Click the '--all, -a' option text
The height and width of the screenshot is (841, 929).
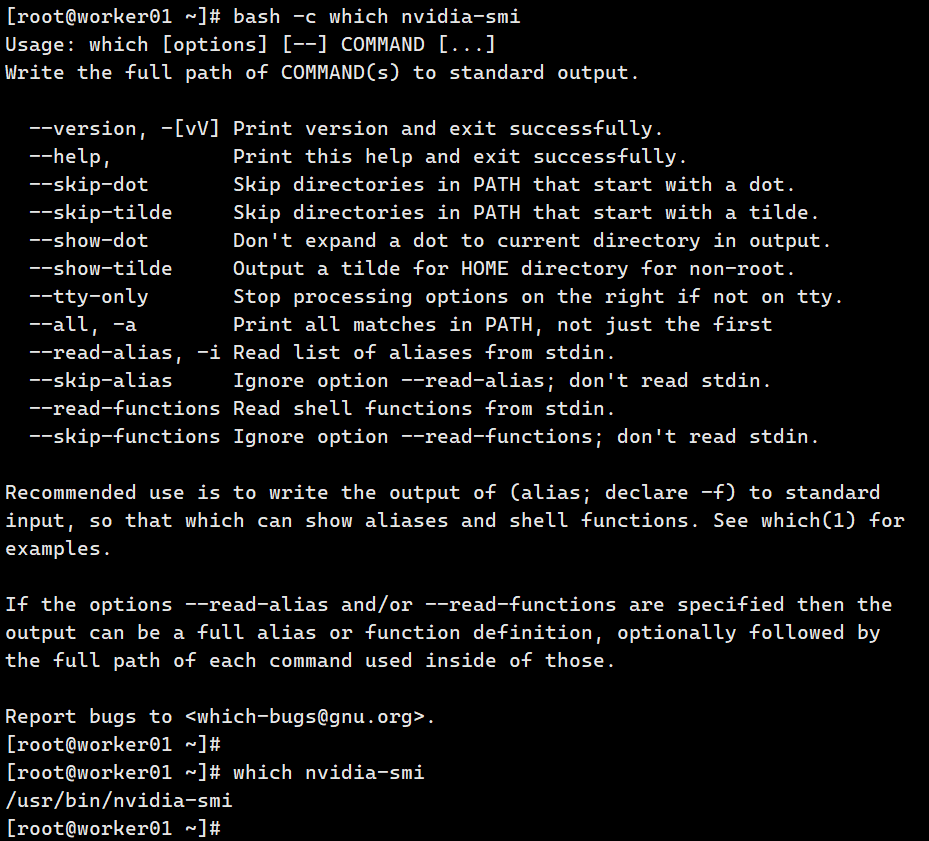coord(83,324)
